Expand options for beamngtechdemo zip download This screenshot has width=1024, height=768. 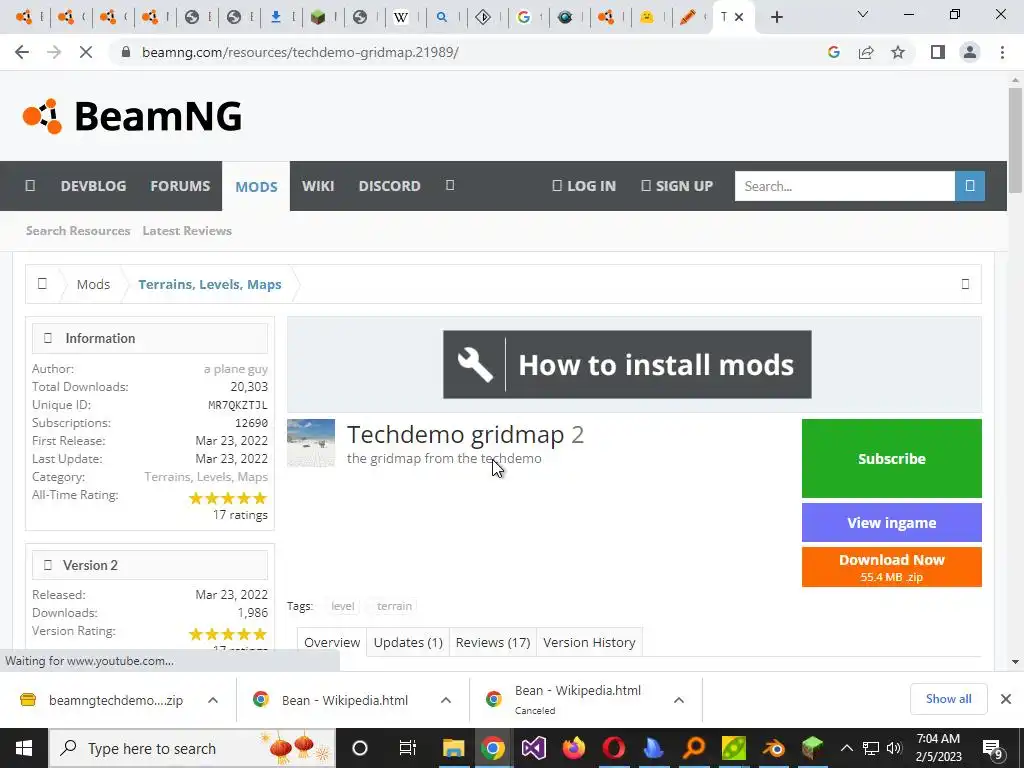[213, 700]
